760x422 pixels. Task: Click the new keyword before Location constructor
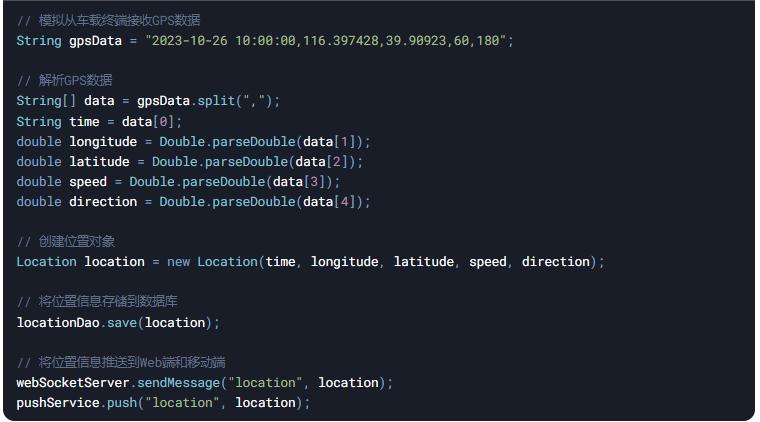click(178, 261)
